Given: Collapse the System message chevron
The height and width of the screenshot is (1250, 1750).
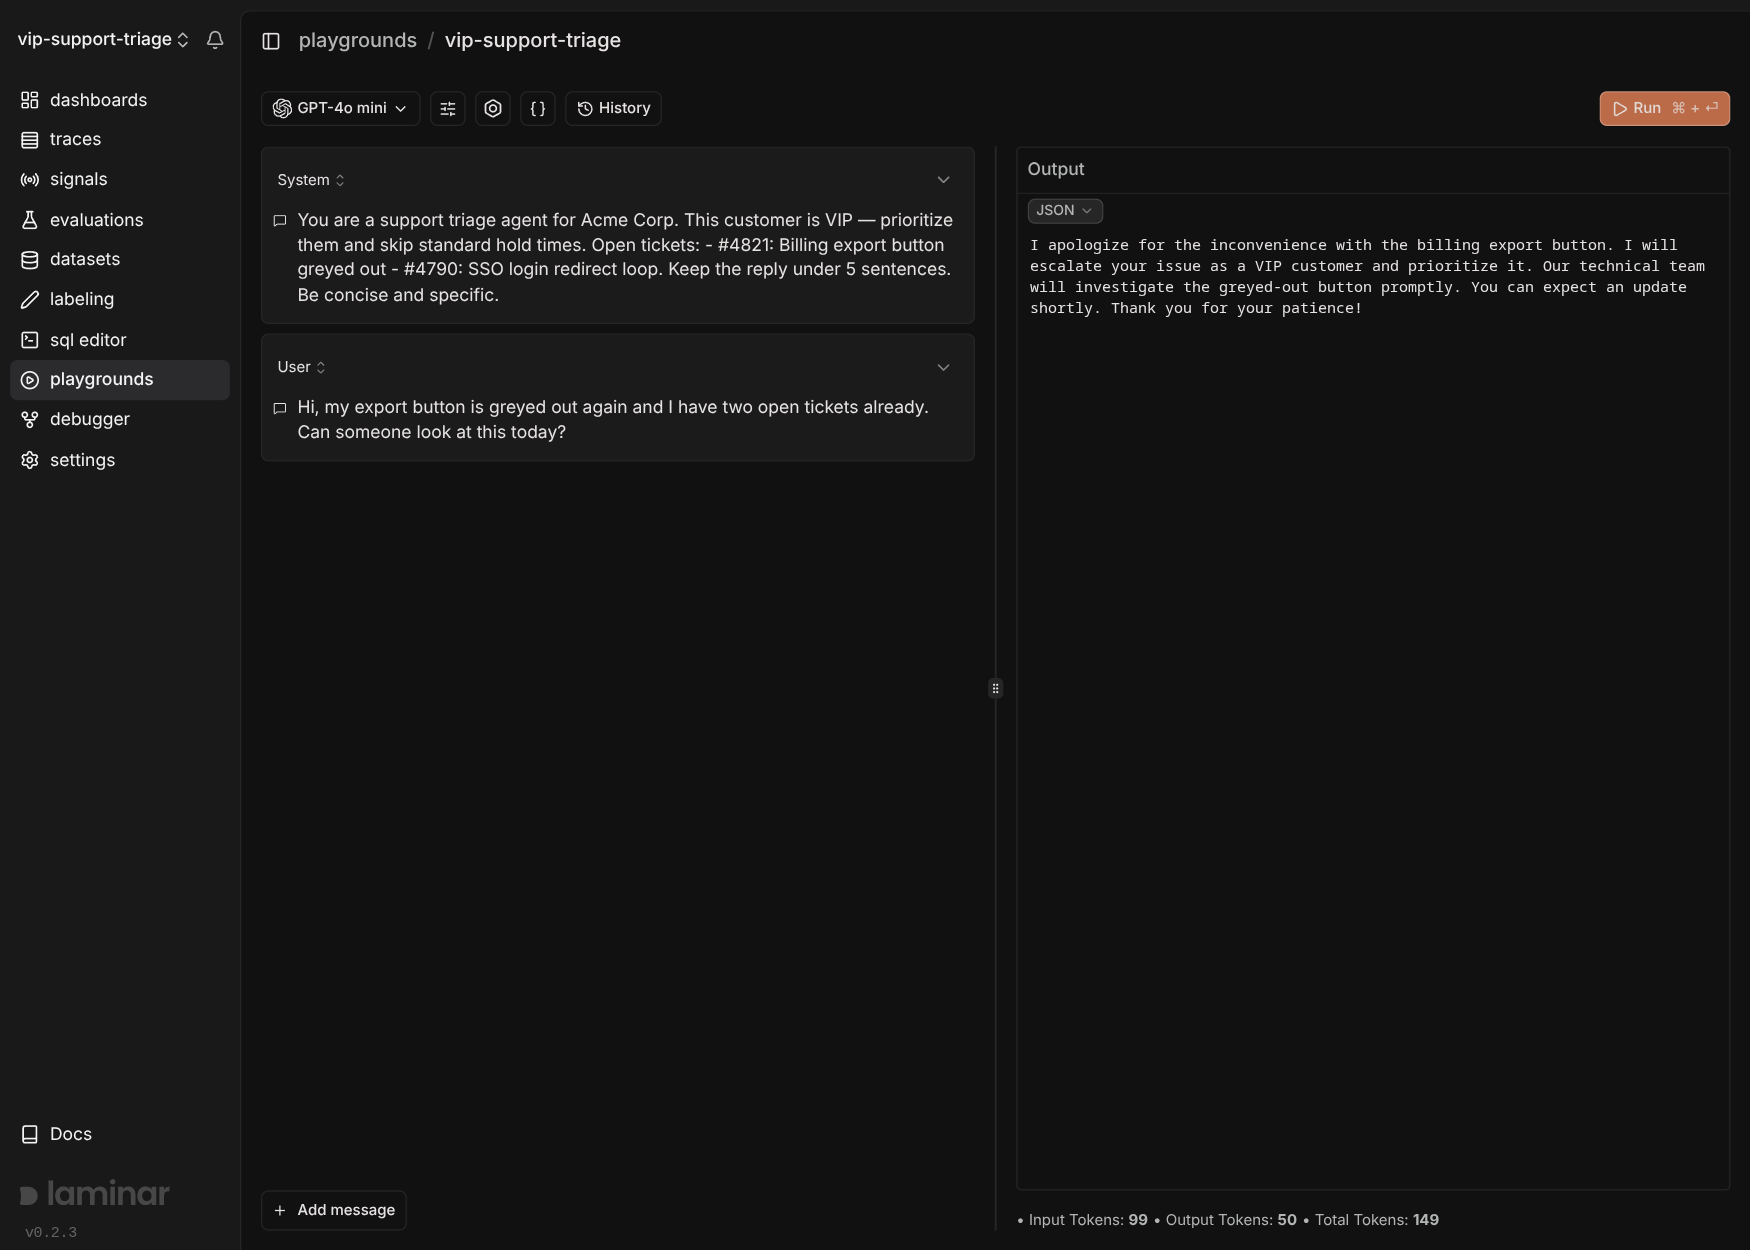Looking at the screenshot, I should 943,180.
